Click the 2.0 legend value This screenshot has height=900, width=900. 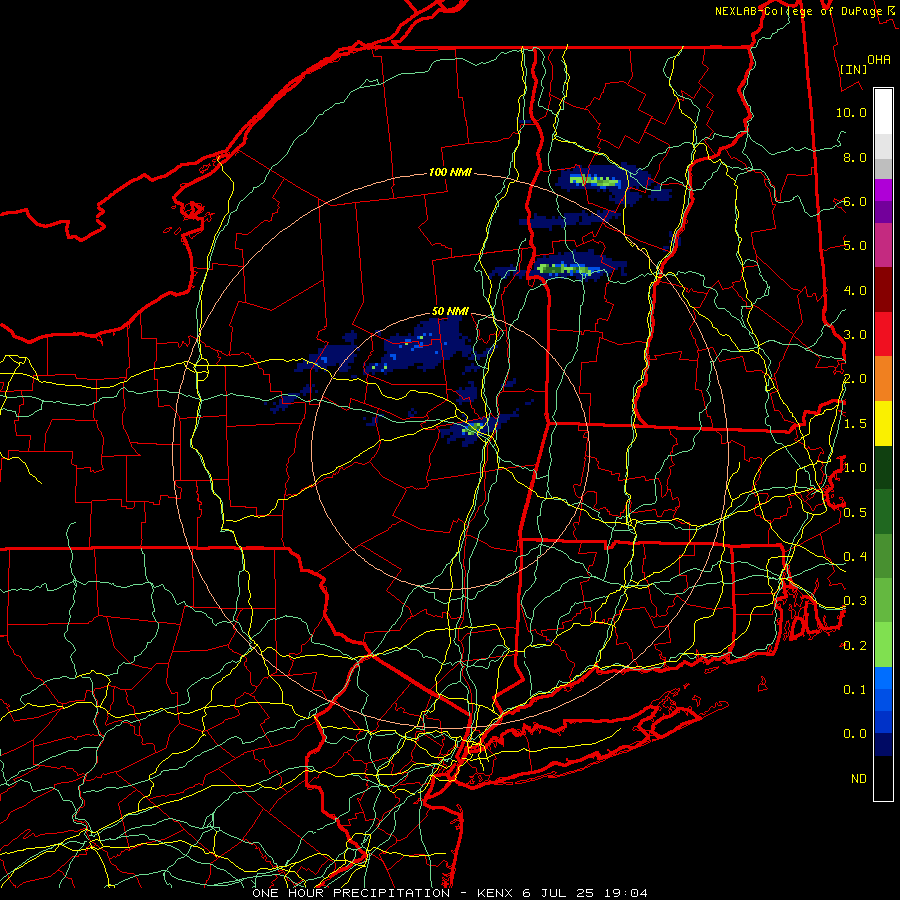(855, 379)
